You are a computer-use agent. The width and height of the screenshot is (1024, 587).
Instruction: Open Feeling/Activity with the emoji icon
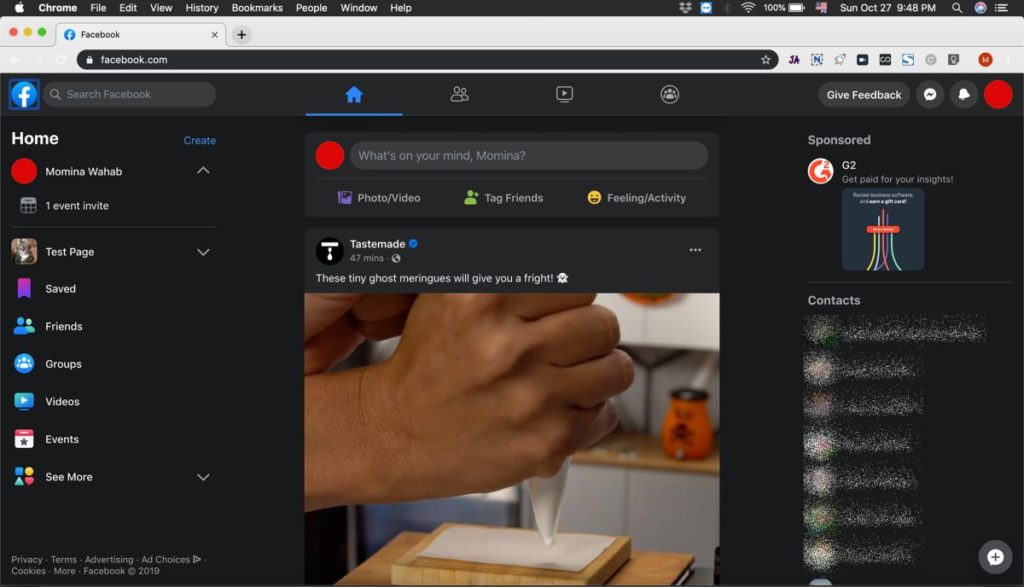[593, 197]
